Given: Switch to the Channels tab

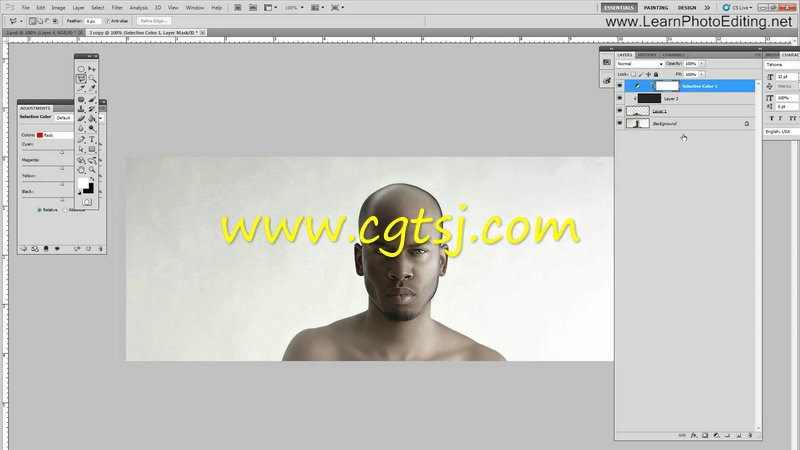Looking at the screenshot, I should (x=673, y=55).
